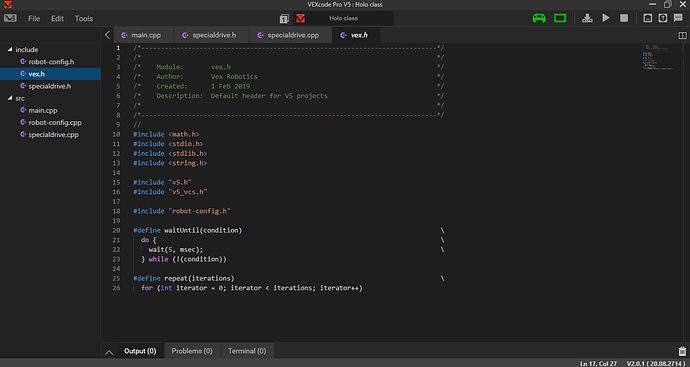Open robot-config.cpp in the file tree
Viewport: 690px width, 367px height.
[x=50, y=123]
